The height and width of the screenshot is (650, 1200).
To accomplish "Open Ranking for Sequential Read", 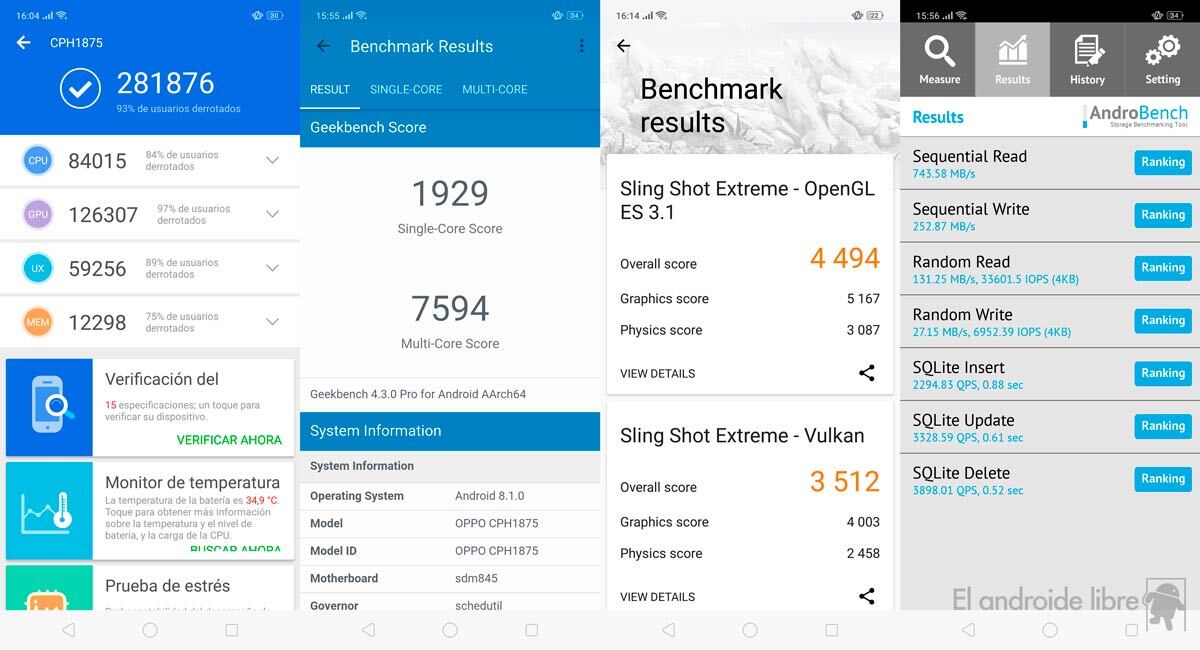I will 1163,162.
